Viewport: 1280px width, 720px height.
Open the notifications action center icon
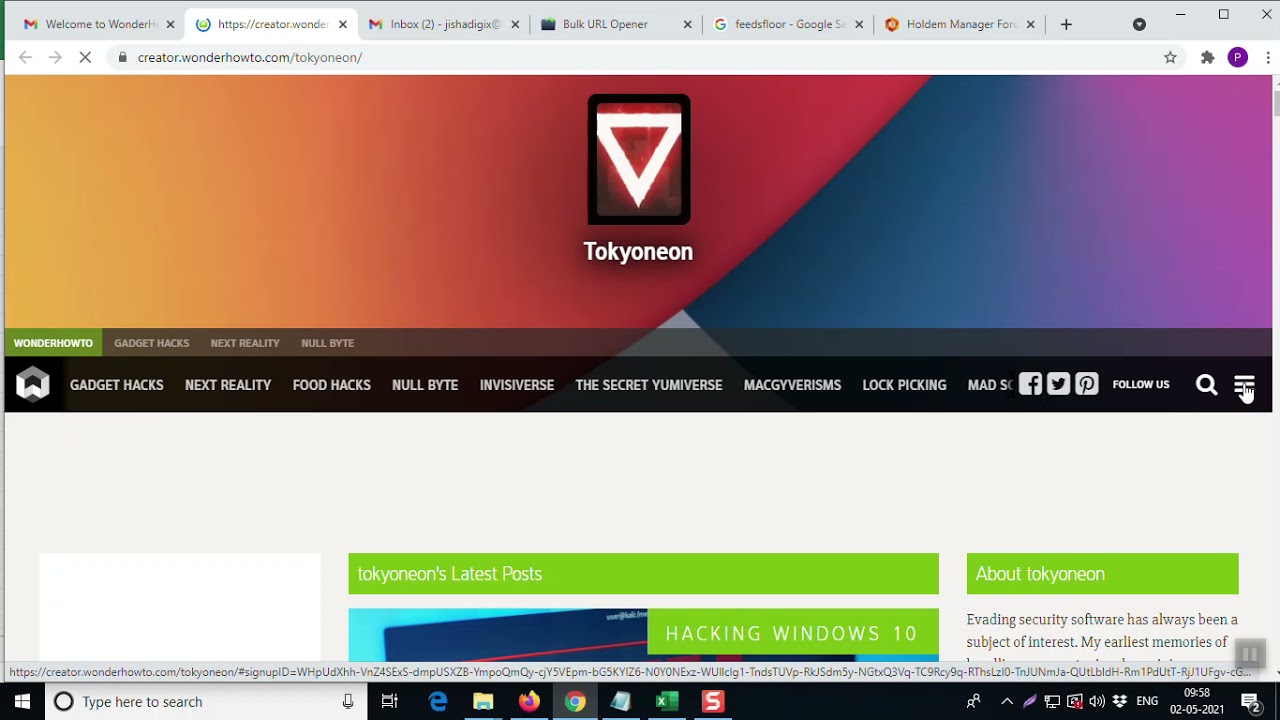point(1250,702)
